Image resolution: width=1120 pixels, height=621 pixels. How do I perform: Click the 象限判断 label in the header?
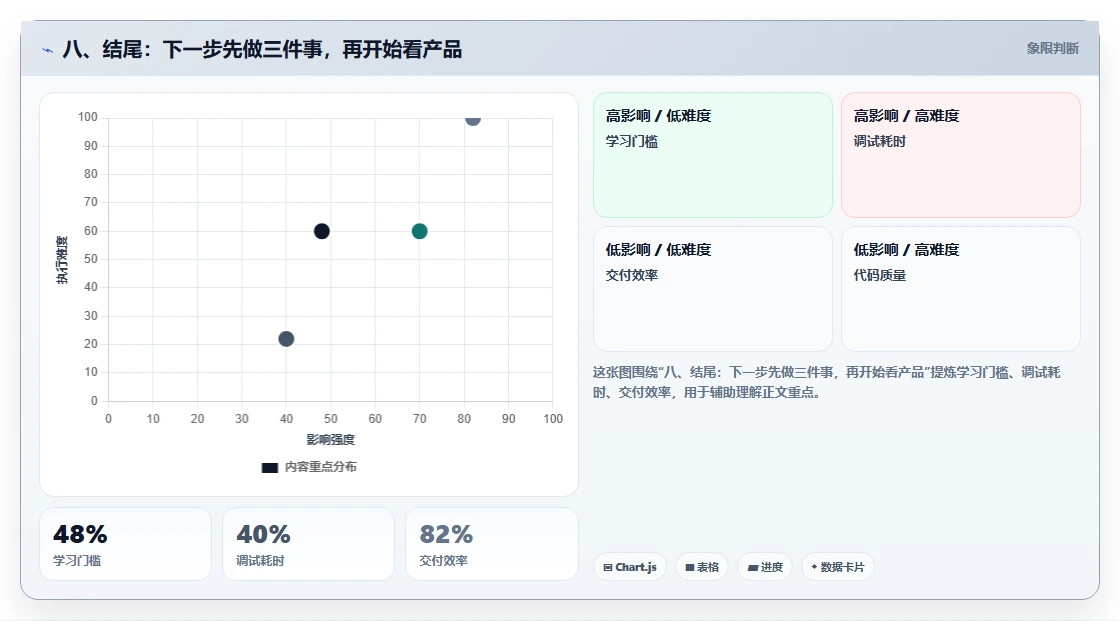click(1052, 49)
